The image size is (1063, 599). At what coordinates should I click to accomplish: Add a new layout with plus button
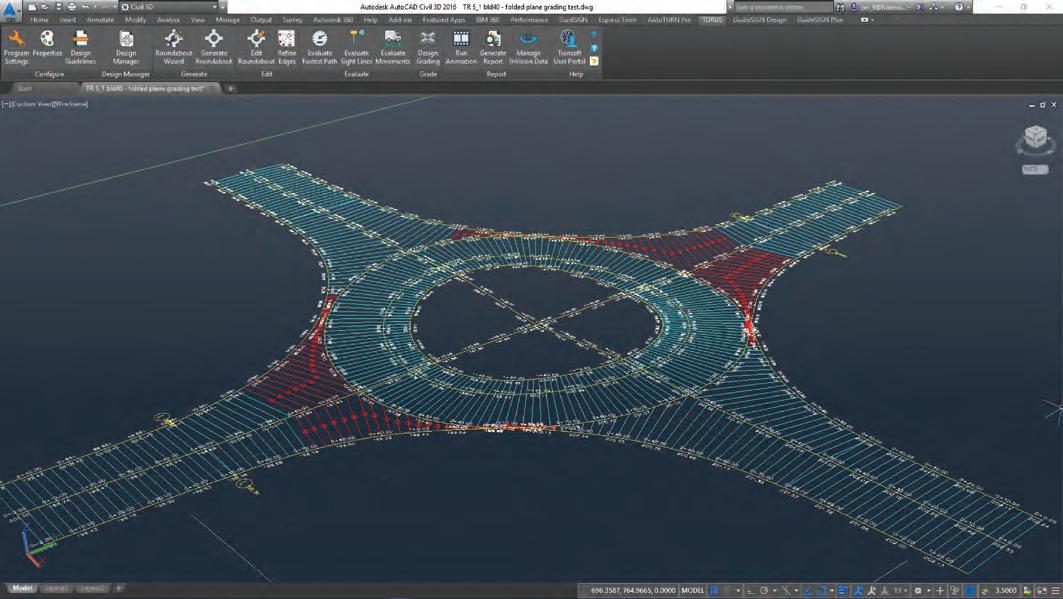click(119, 588)
